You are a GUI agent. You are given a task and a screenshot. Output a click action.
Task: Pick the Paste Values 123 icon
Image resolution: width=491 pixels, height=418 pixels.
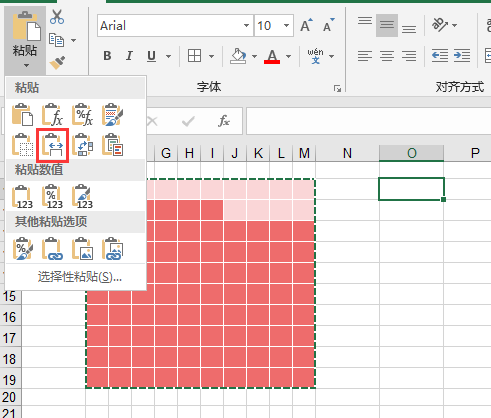(x=23, y=197)
